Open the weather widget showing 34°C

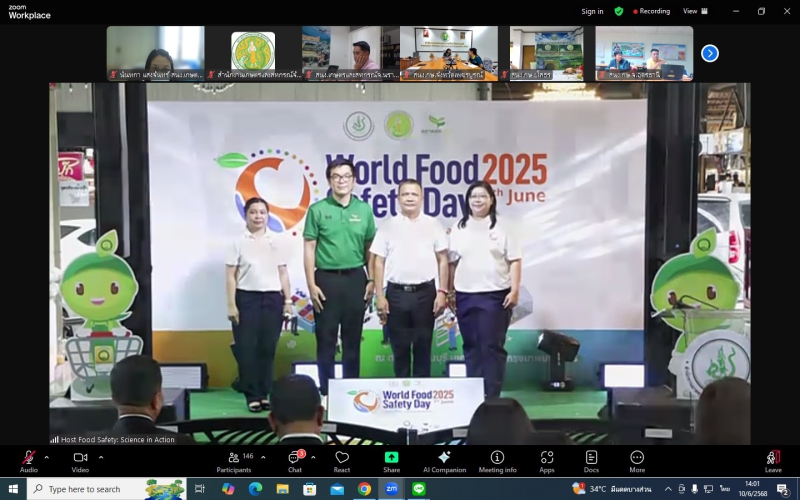point(612,489)
